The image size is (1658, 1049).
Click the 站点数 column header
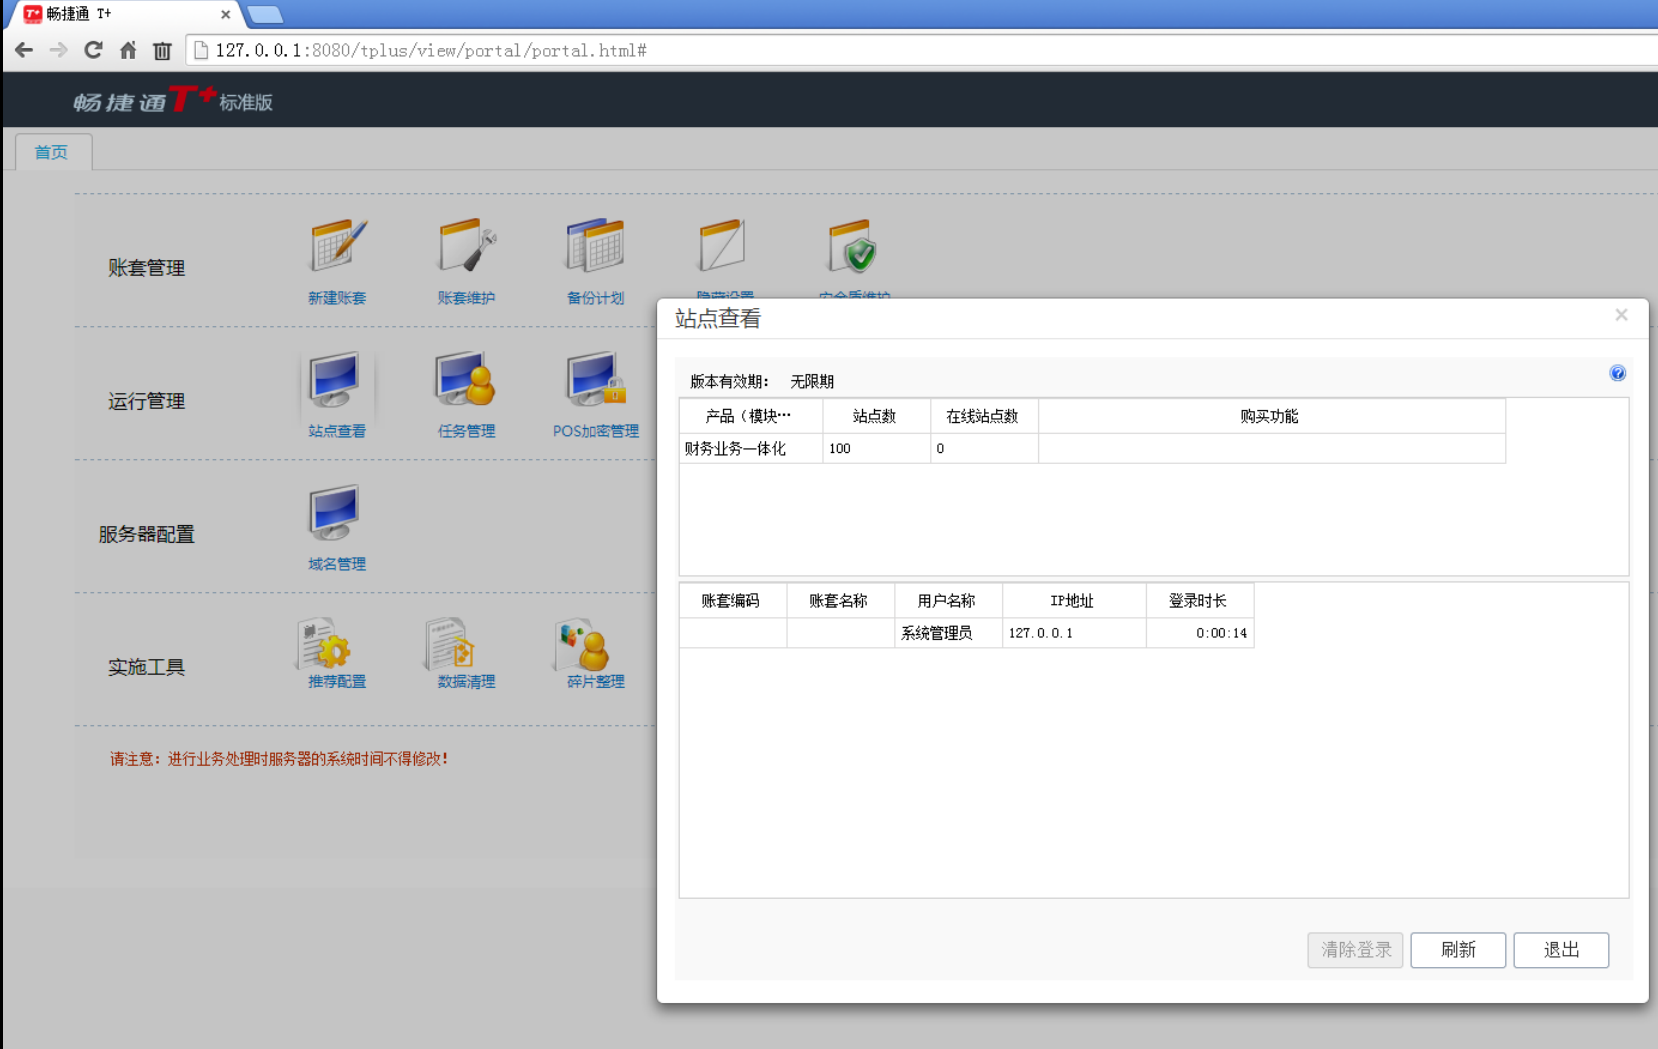pos(875,416)
